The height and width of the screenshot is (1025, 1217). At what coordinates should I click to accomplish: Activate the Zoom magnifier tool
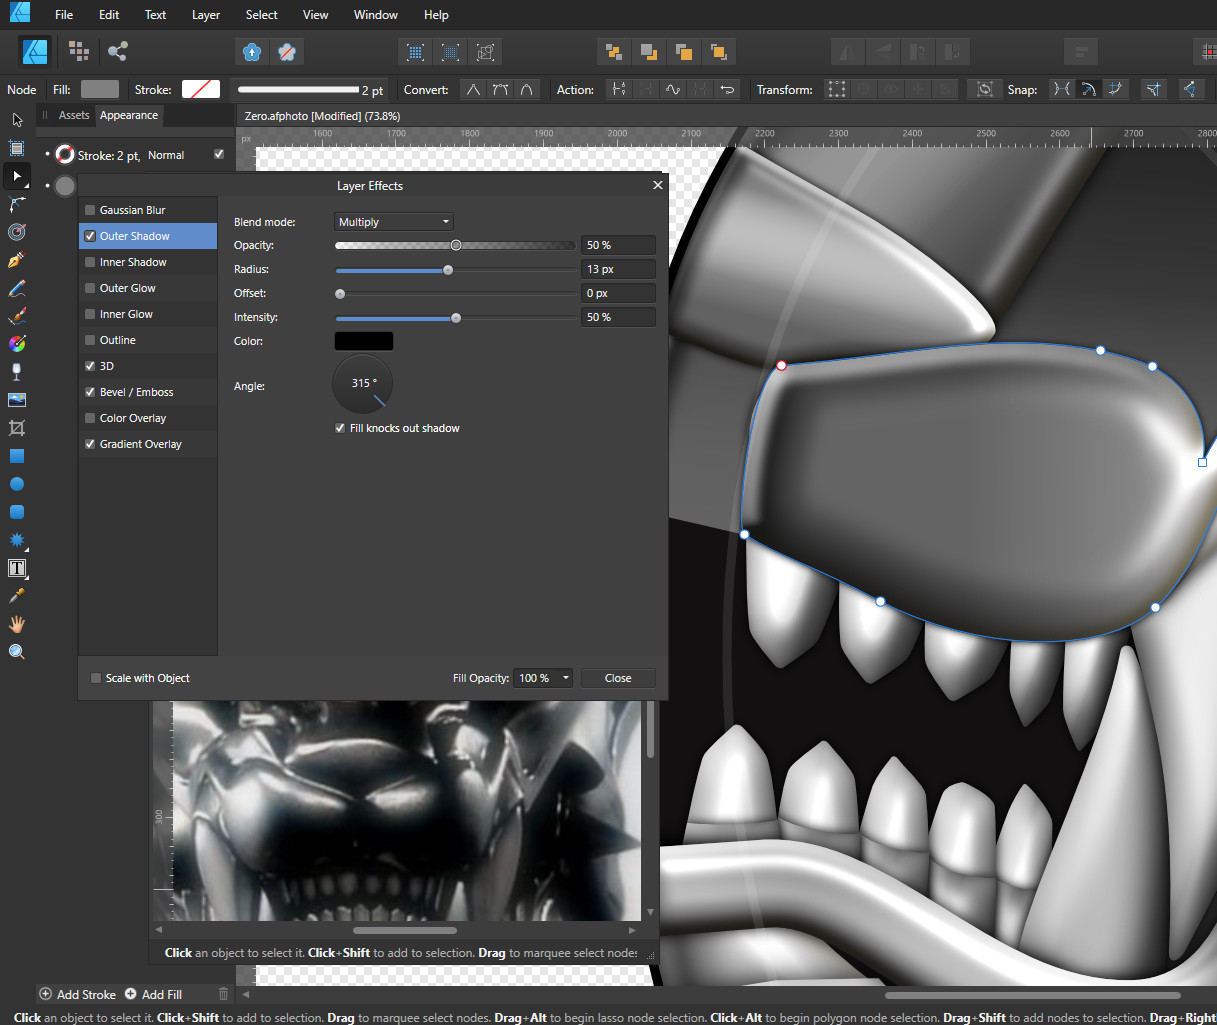click(16, 652)
